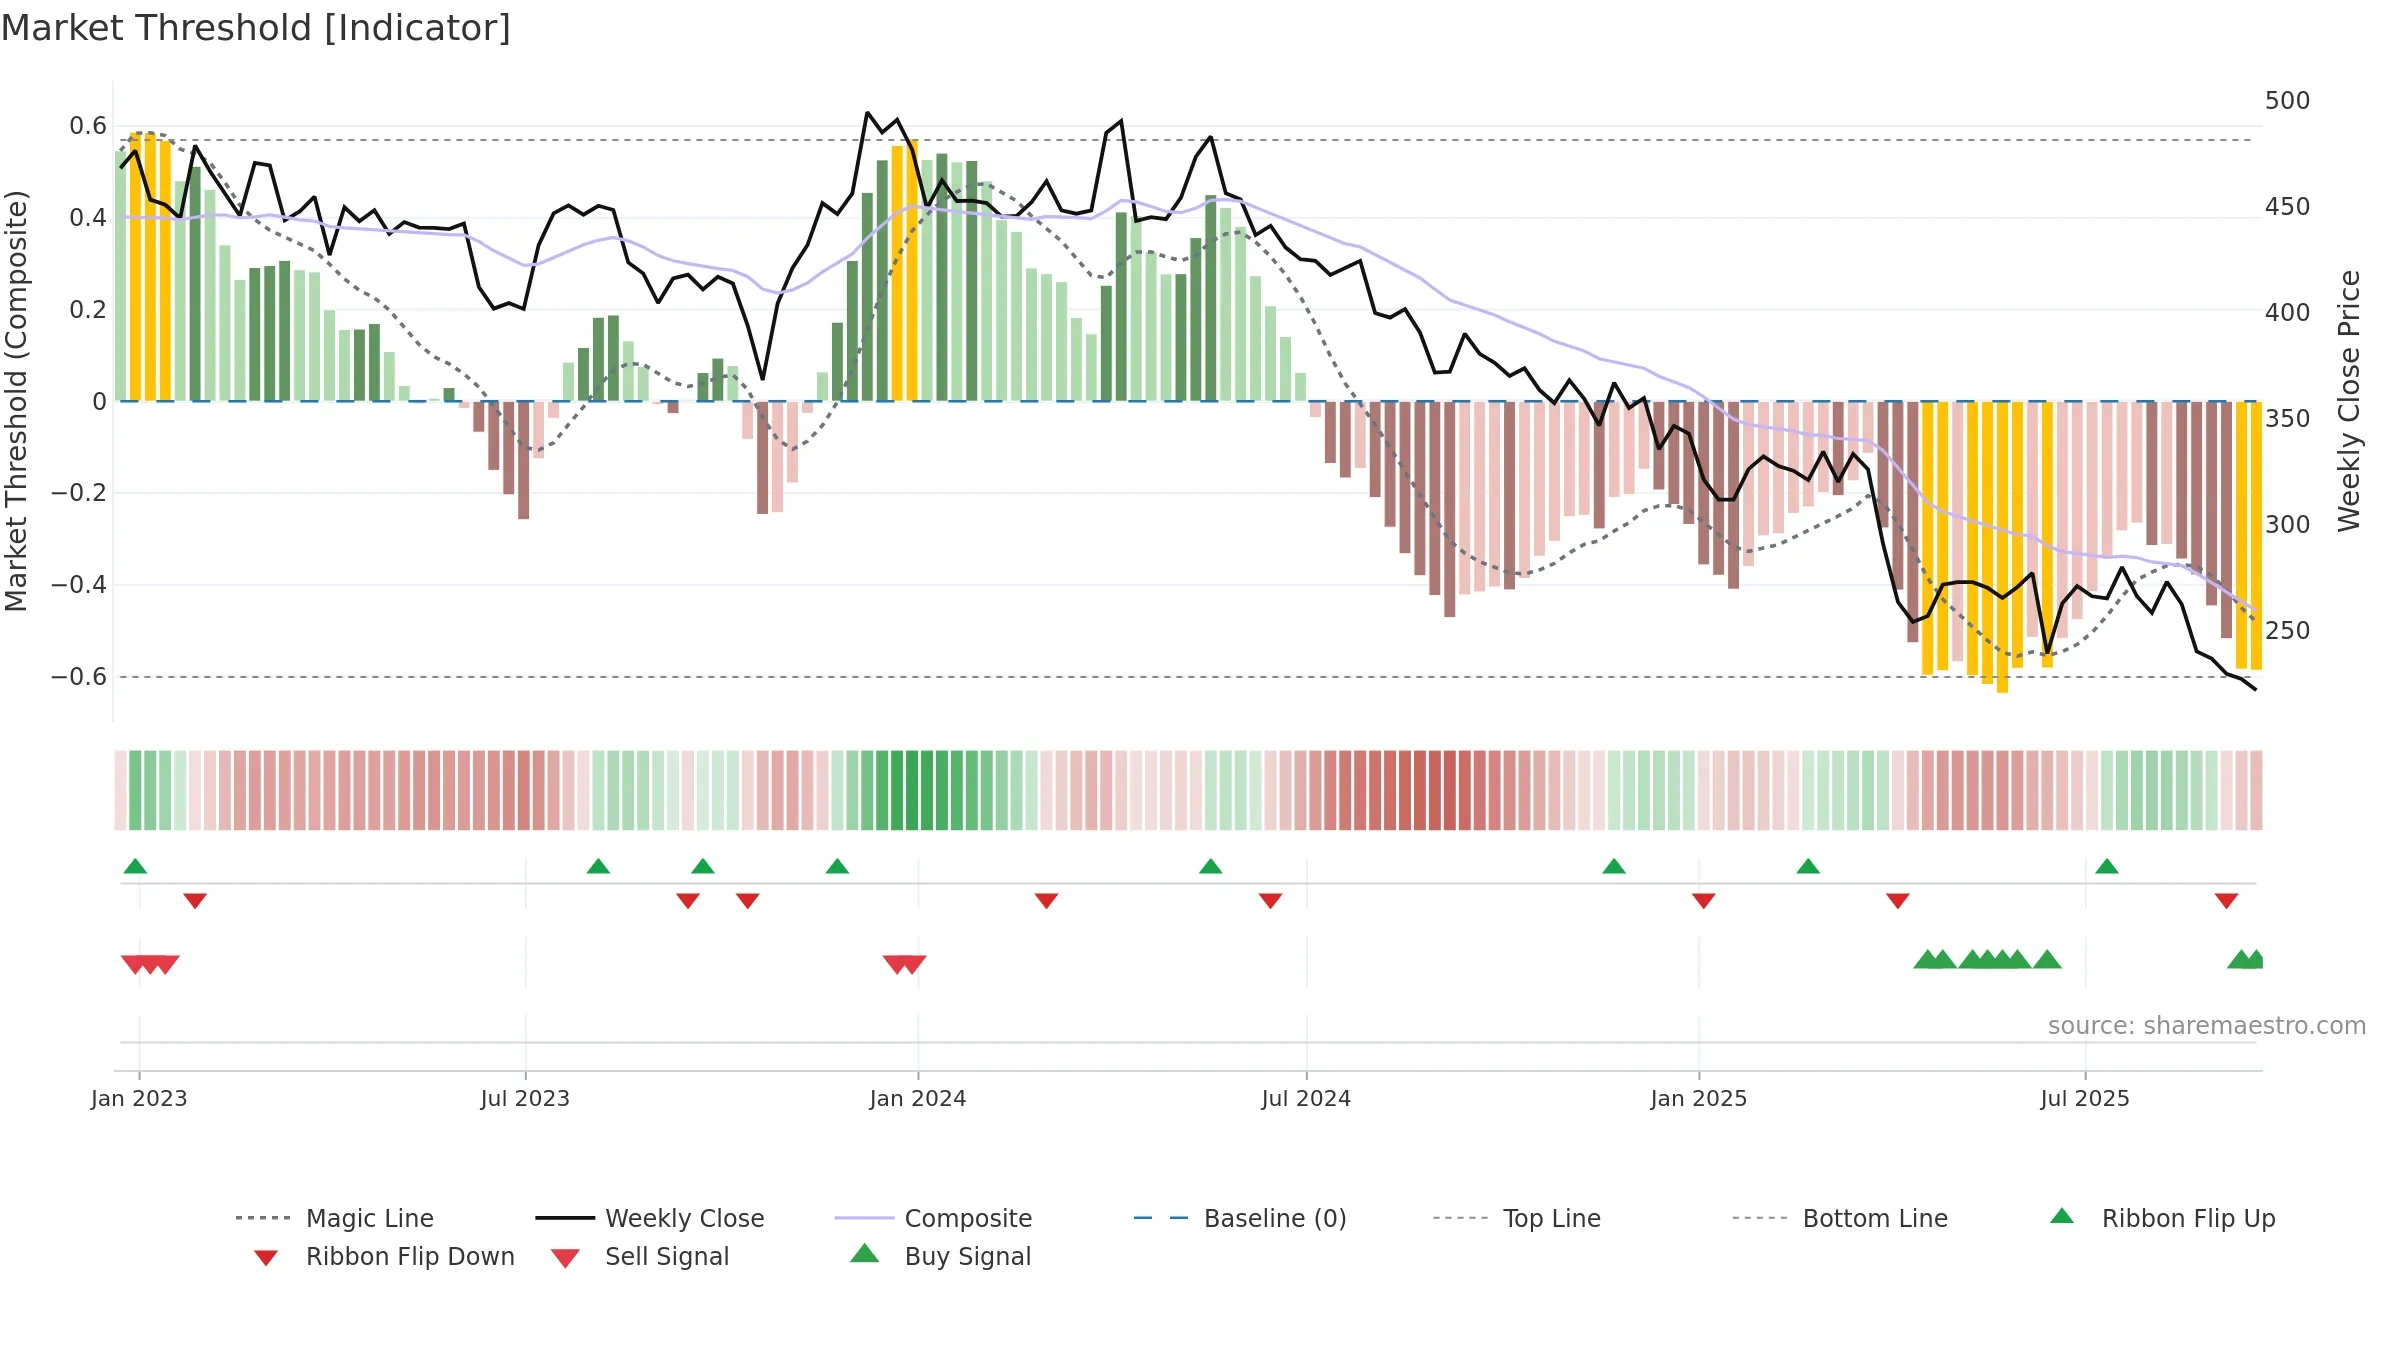Click the Jul 2025 x-axis label
The width and height of the screenshot is (2400, 1350).
click(2085, 1099)
